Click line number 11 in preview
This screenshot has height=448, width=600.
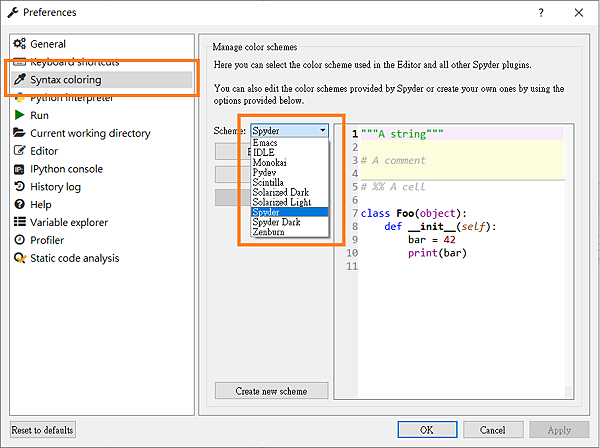(x=352, y=266)
